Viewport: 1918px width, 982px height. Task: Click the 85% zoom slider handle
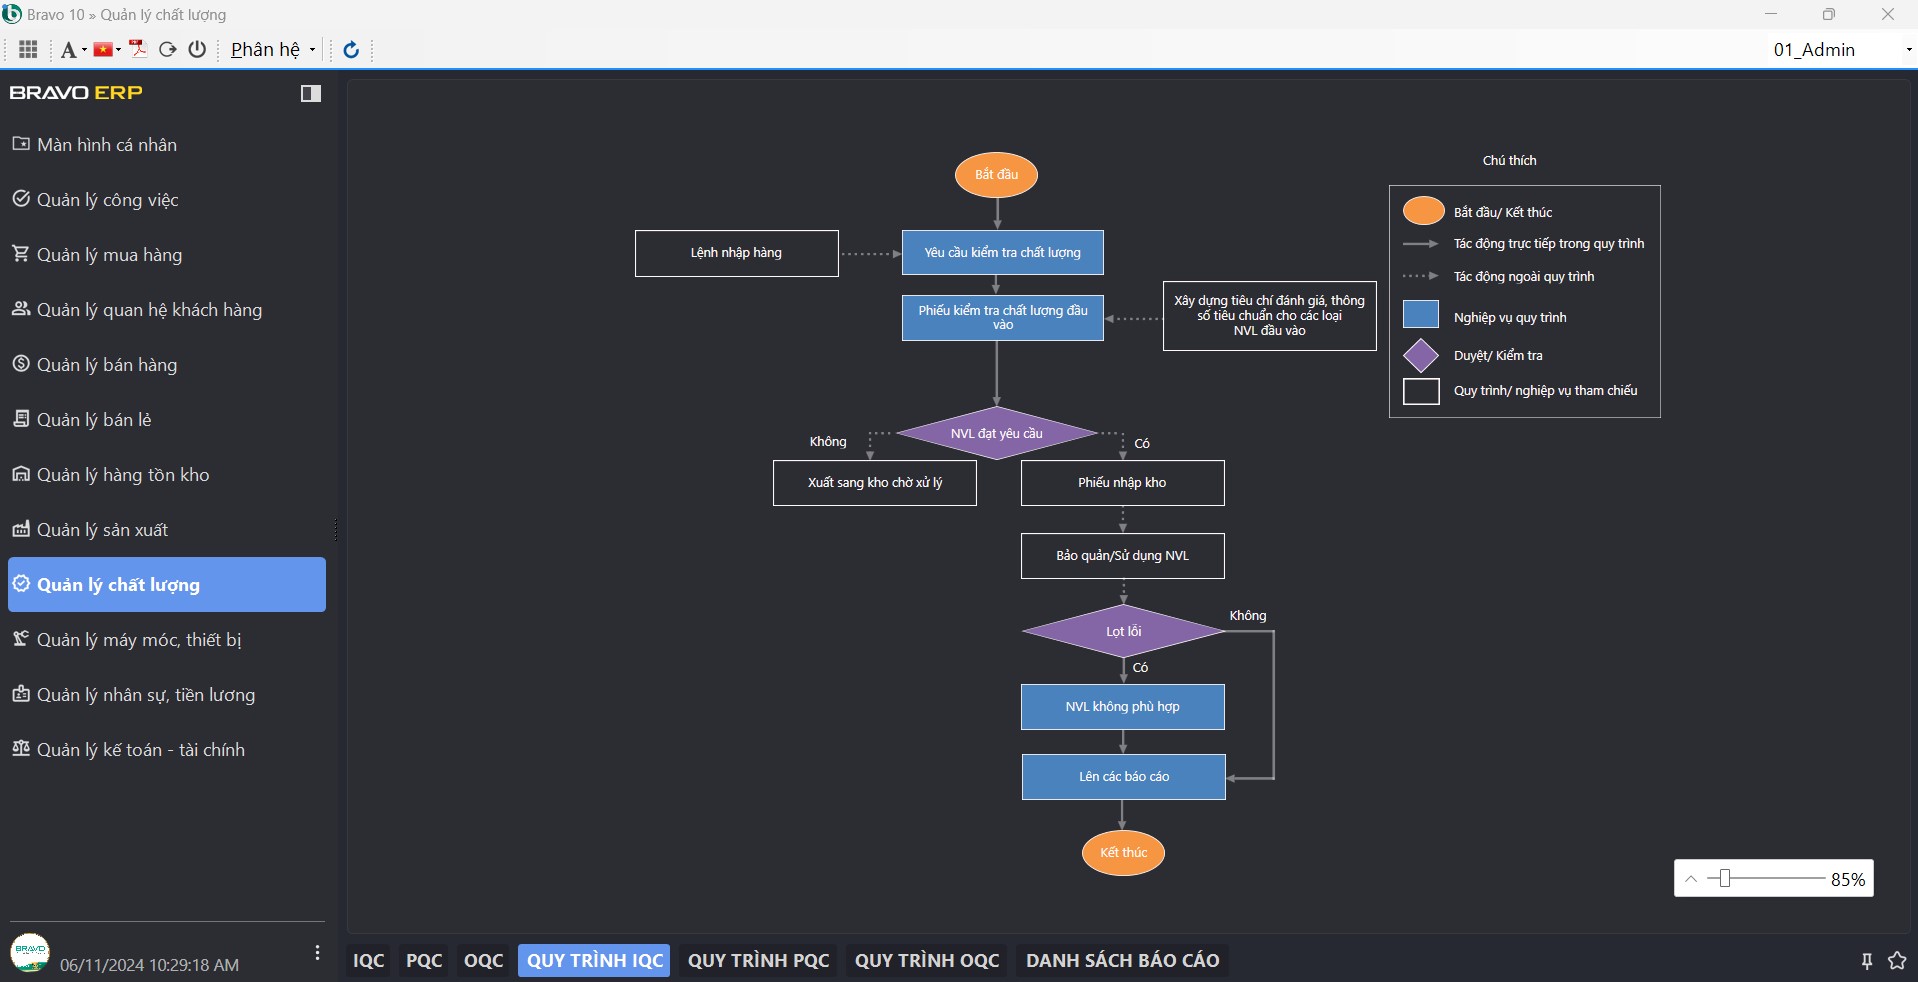point(1724,878)
